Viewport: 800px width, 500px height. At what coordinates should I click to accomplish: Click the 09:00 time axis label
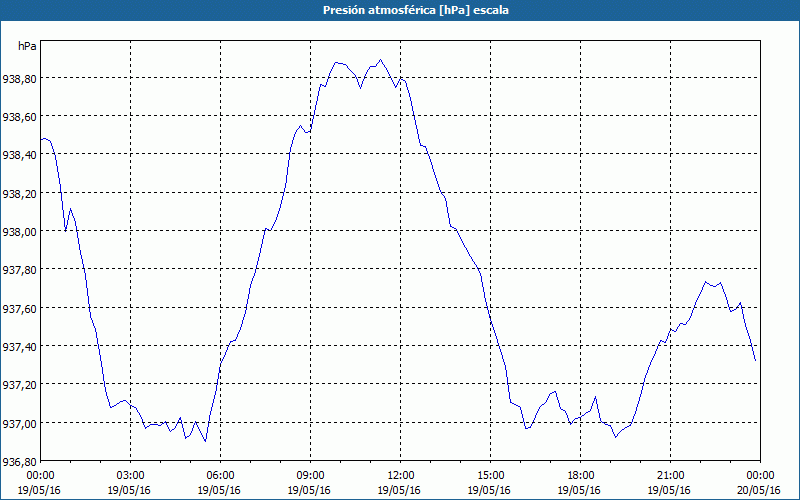pos(310,476)
